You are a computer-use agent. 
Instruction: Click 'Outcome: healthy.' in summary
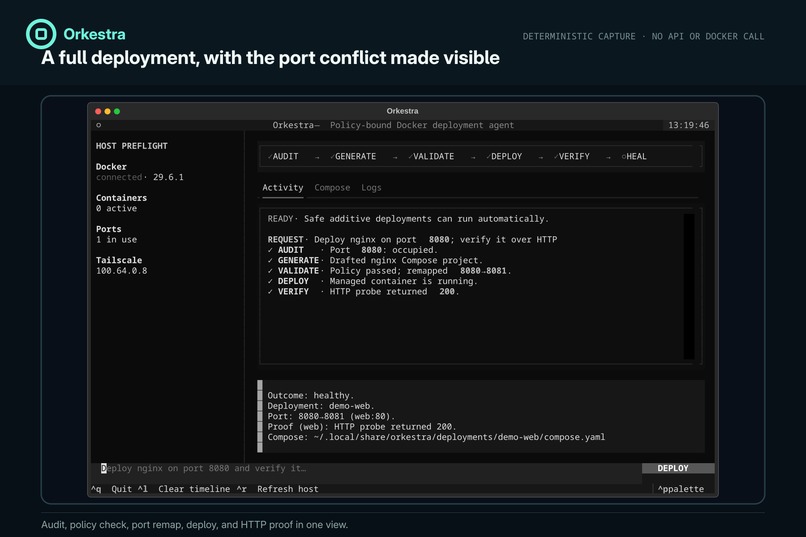pos(310,395)
